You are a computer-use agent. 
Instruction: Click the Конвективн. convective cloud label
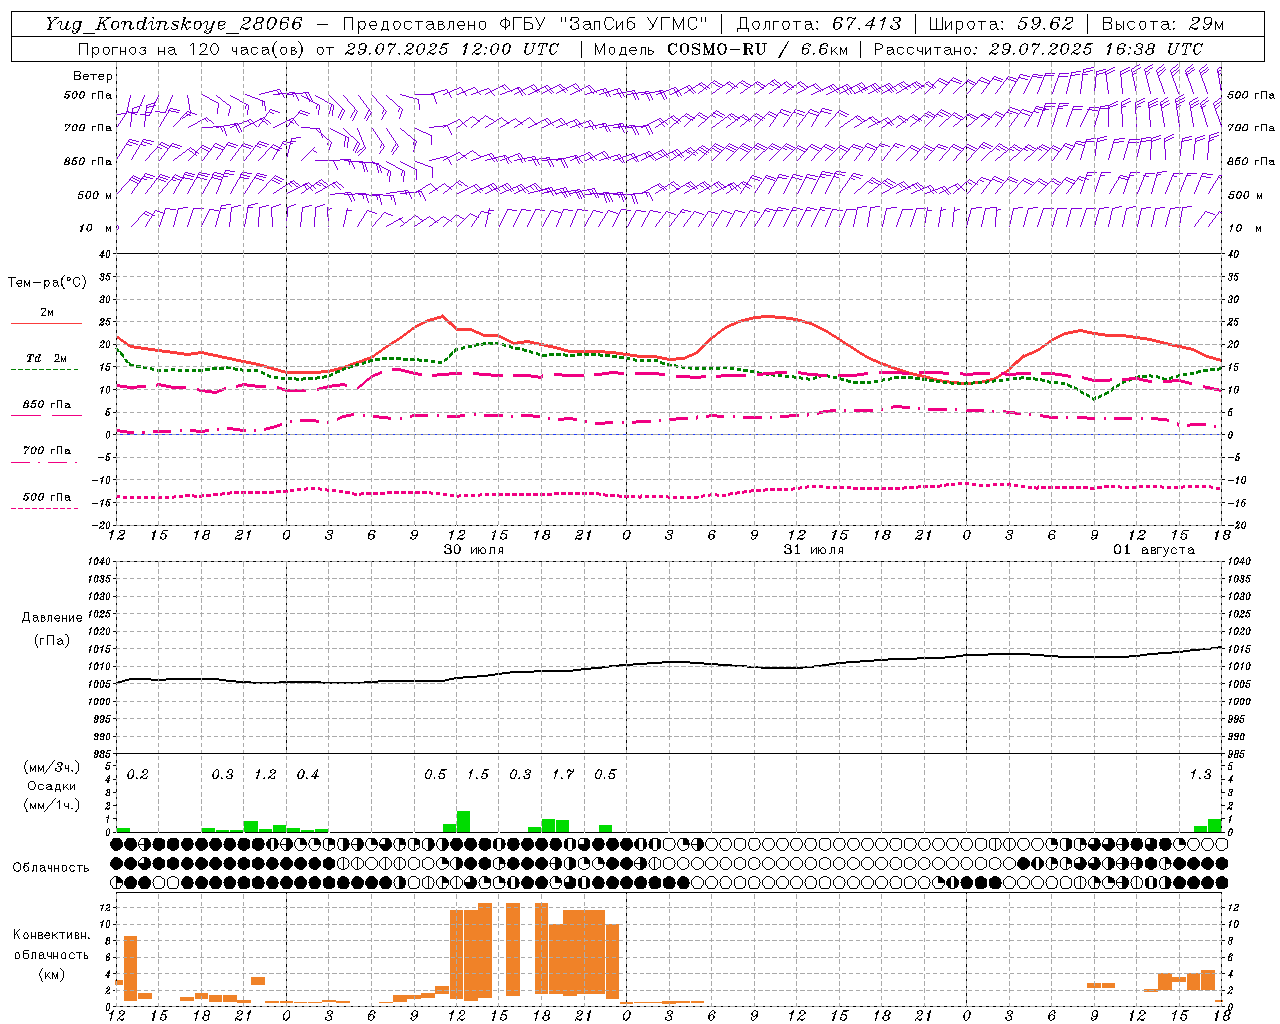[x=51, y=935]
